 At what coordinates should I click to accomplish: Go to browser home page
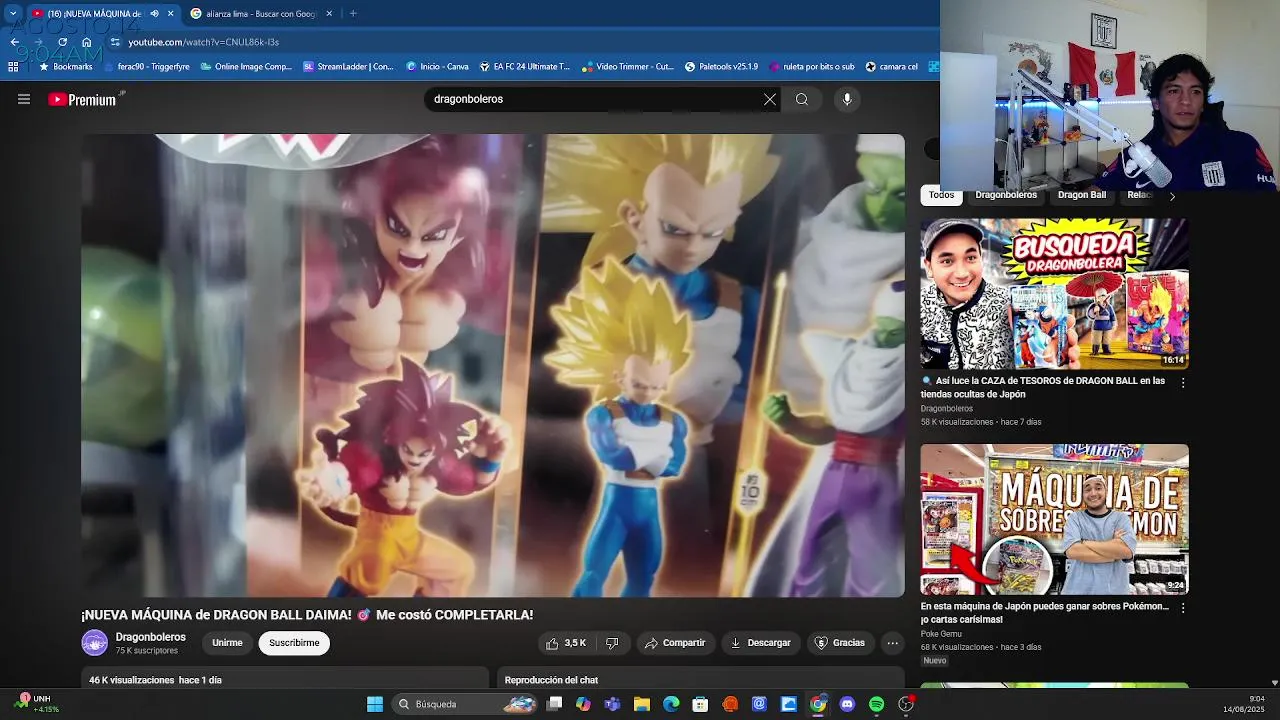[x=86, y=42]
